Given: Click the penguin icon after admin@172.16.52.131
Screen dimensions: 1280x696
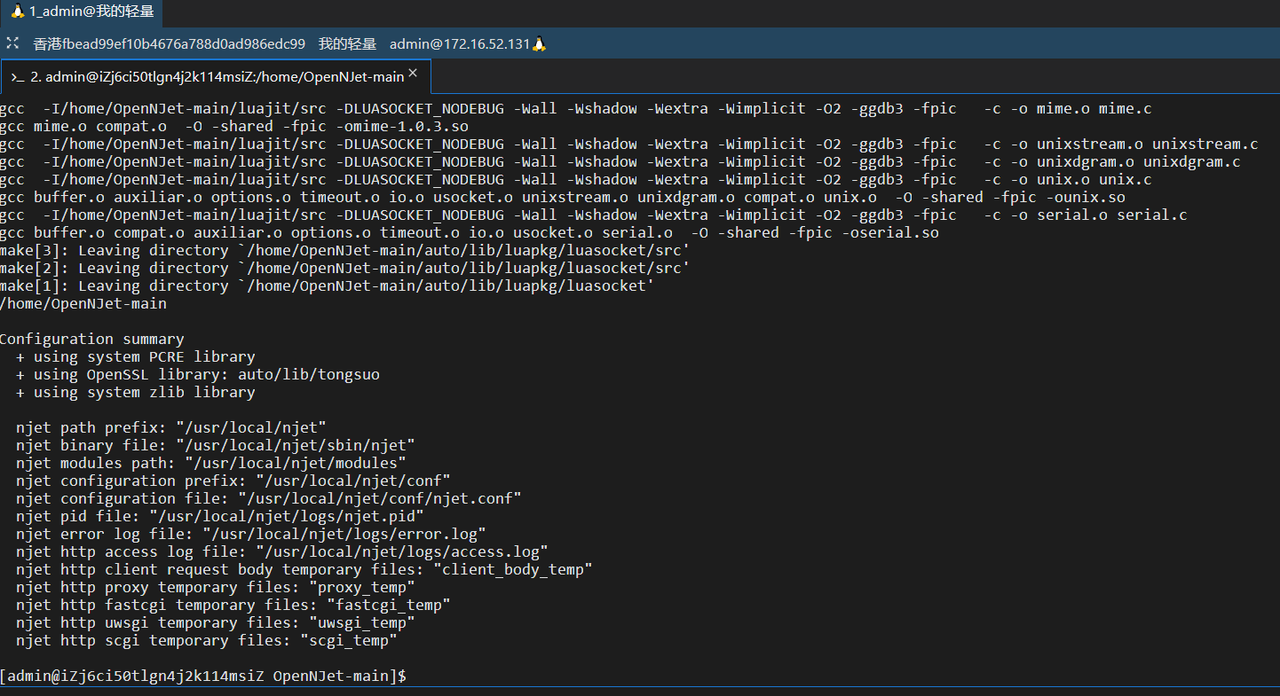Looking at the screenshot, I should pos(539,44).
